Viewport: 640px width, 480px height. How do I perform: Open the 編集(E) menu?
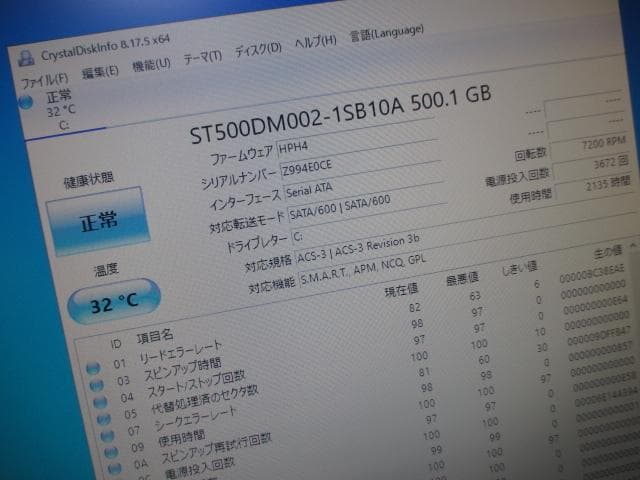(x=100, y=72)
